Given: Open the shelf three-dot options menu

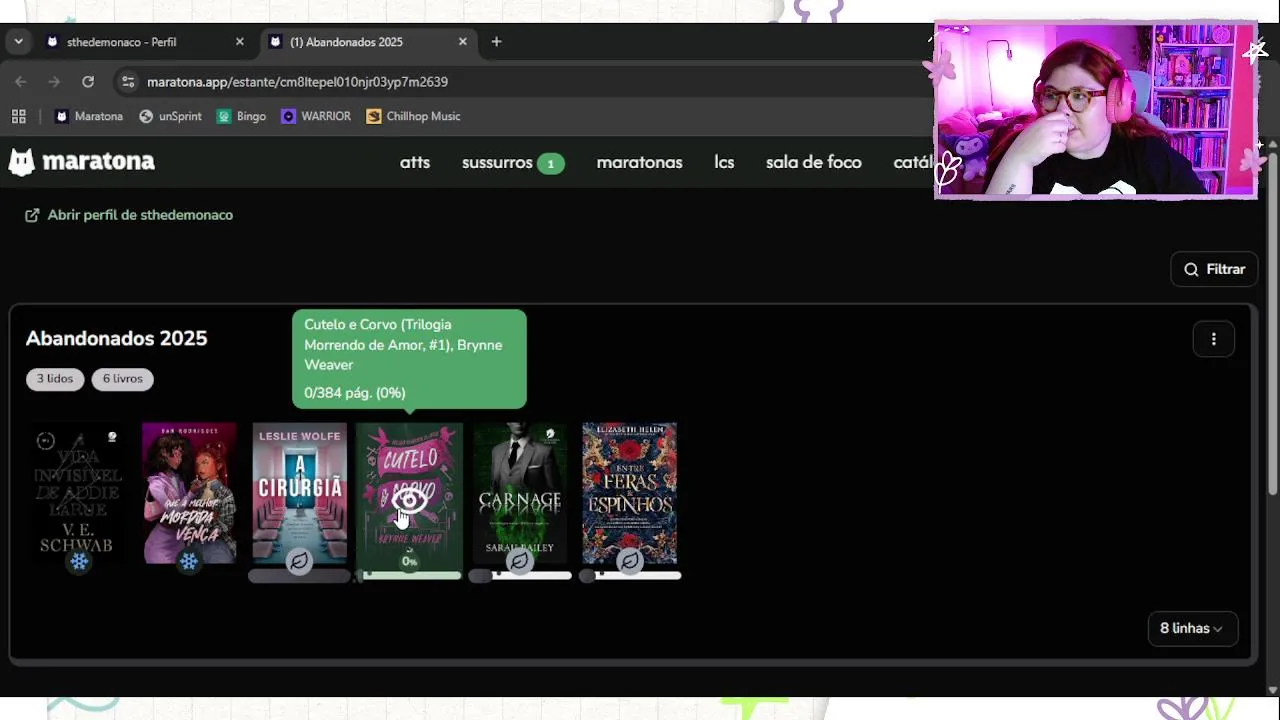Looking at the screenshot, I should (x=1213, y=339).
